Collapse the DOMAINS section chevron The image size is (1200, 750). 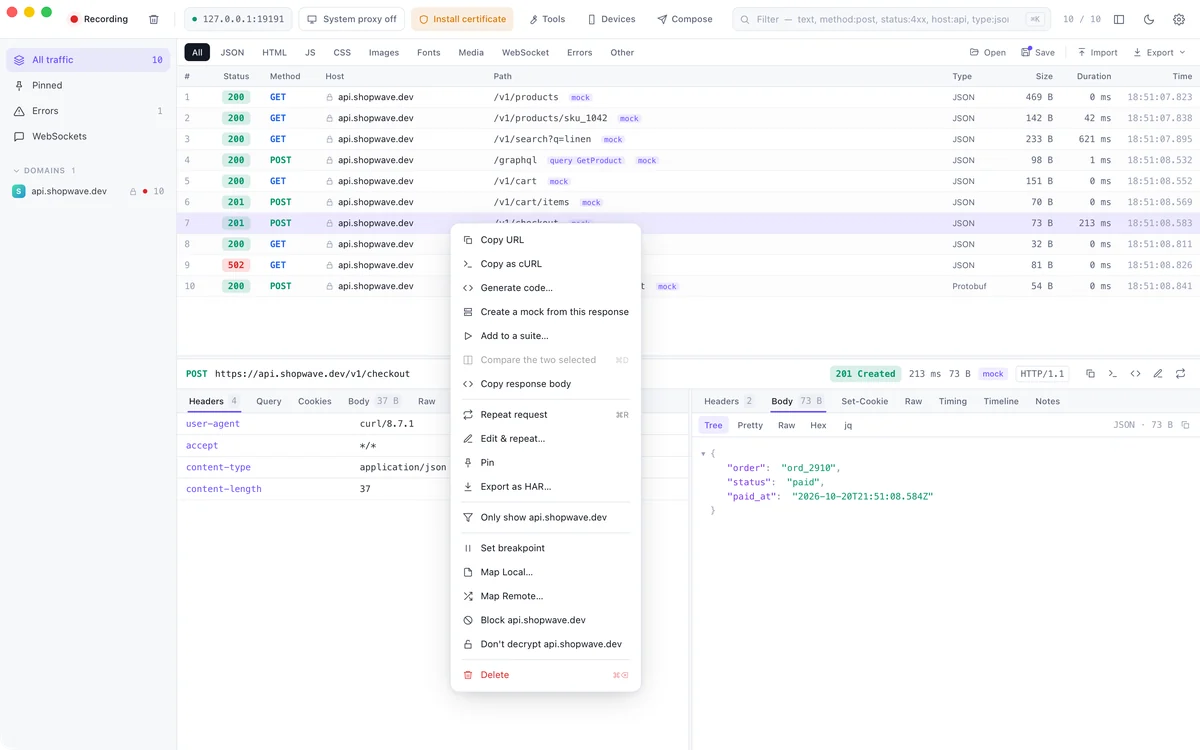[x=16, y=171]
